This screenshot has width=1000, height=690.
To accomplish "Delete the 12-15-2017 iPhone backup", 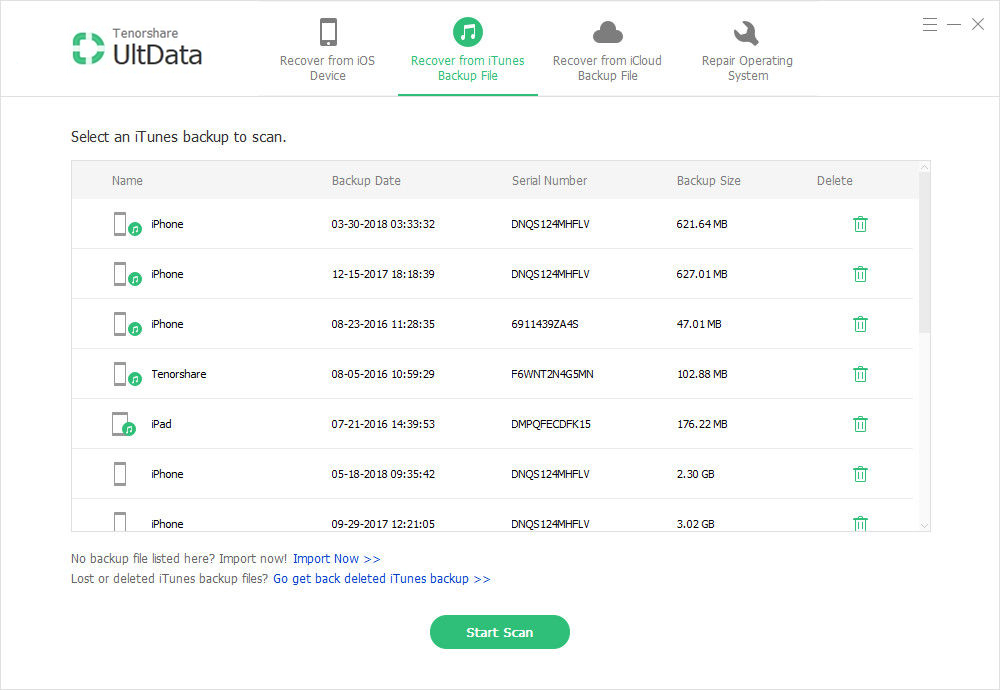I will 860,274.
